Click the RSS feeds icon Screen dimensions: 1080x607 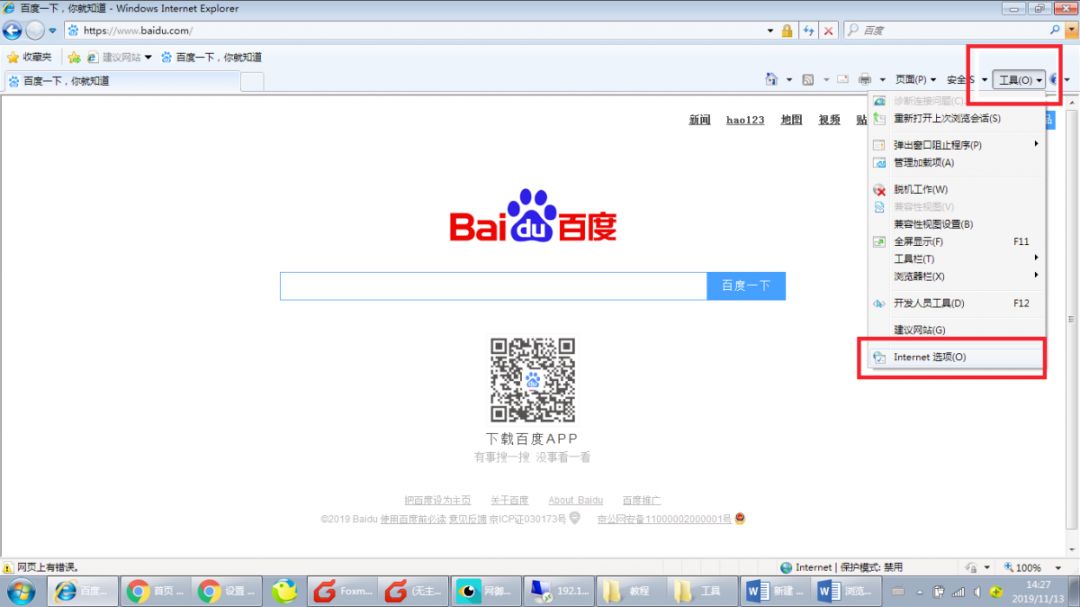click(808, 80)
